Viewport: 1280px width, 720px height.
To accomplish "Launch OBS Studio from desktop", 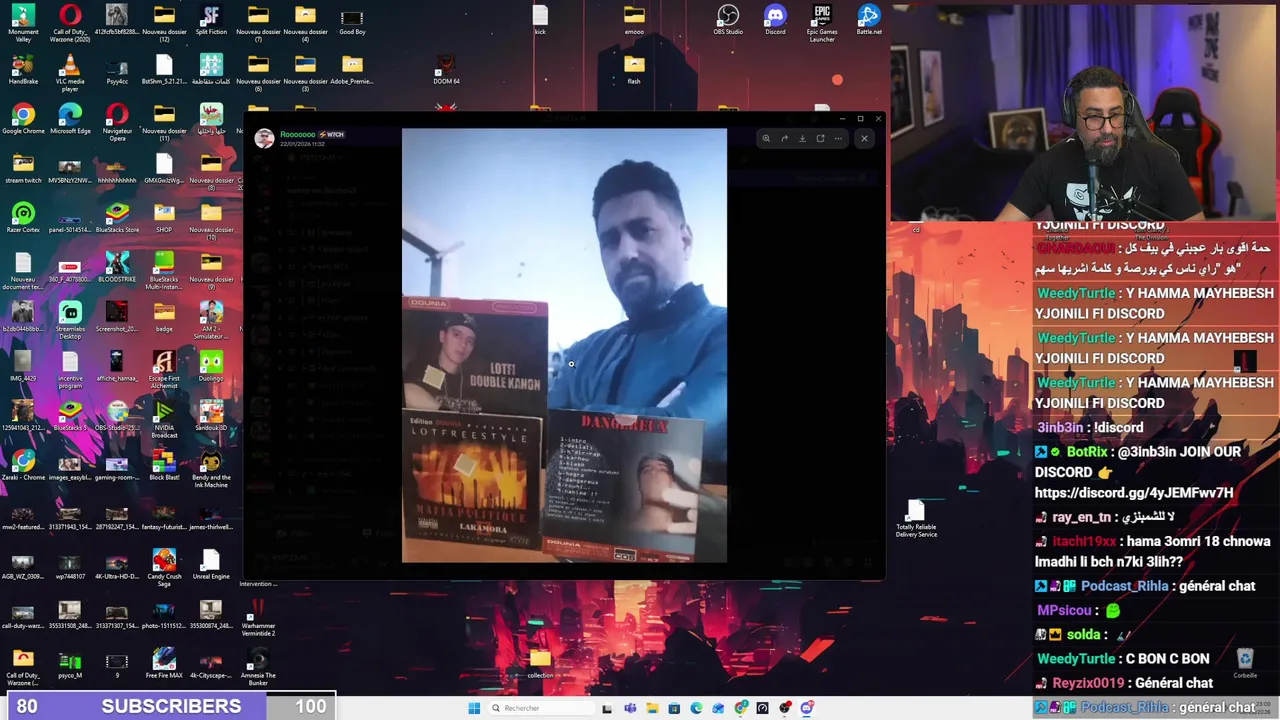I will 728,20.
